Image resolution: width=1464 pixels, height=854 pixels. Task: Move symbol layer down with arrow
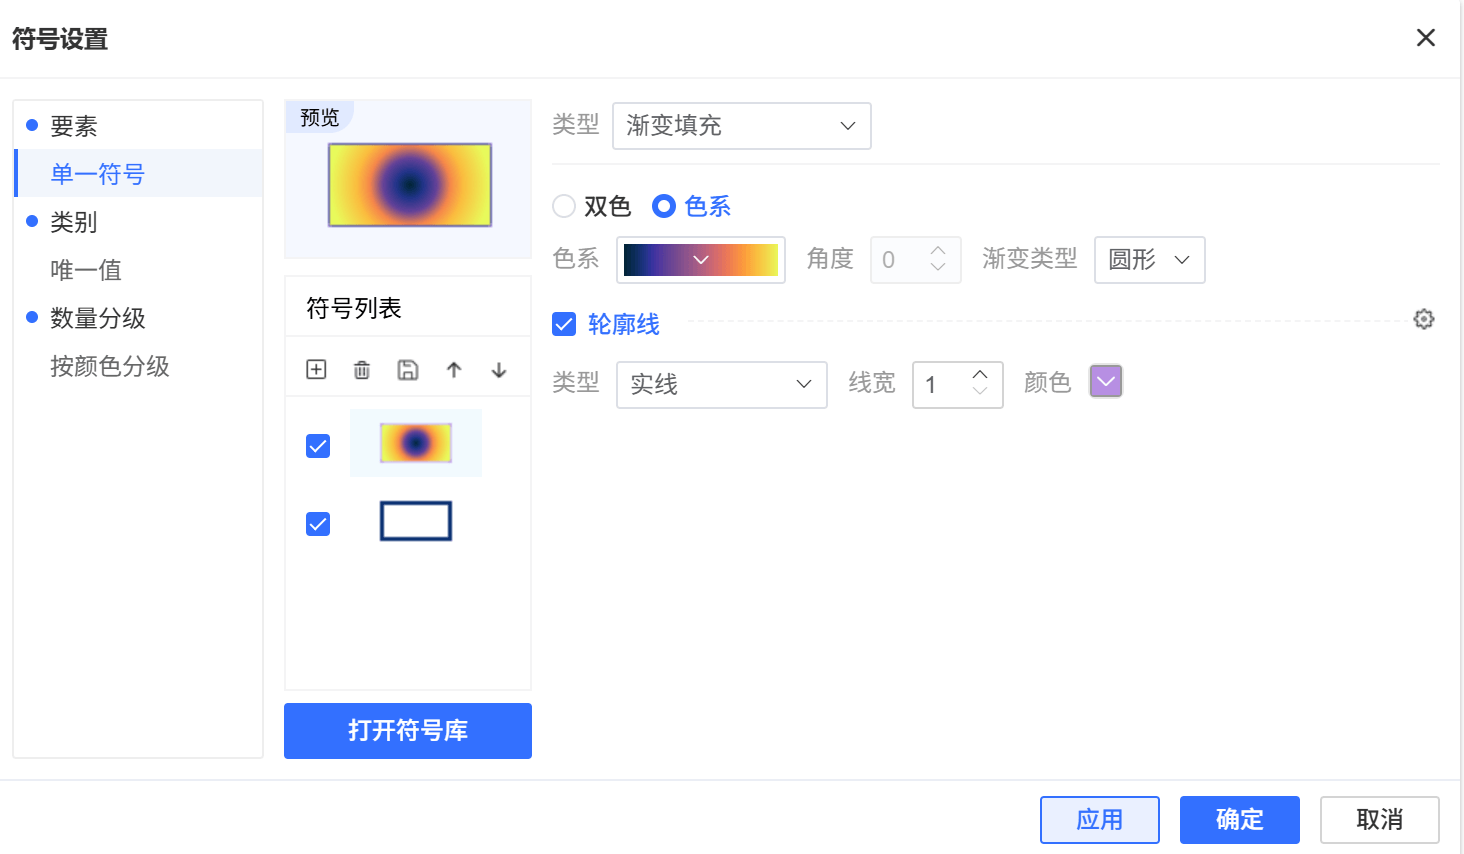pos(499,370)
